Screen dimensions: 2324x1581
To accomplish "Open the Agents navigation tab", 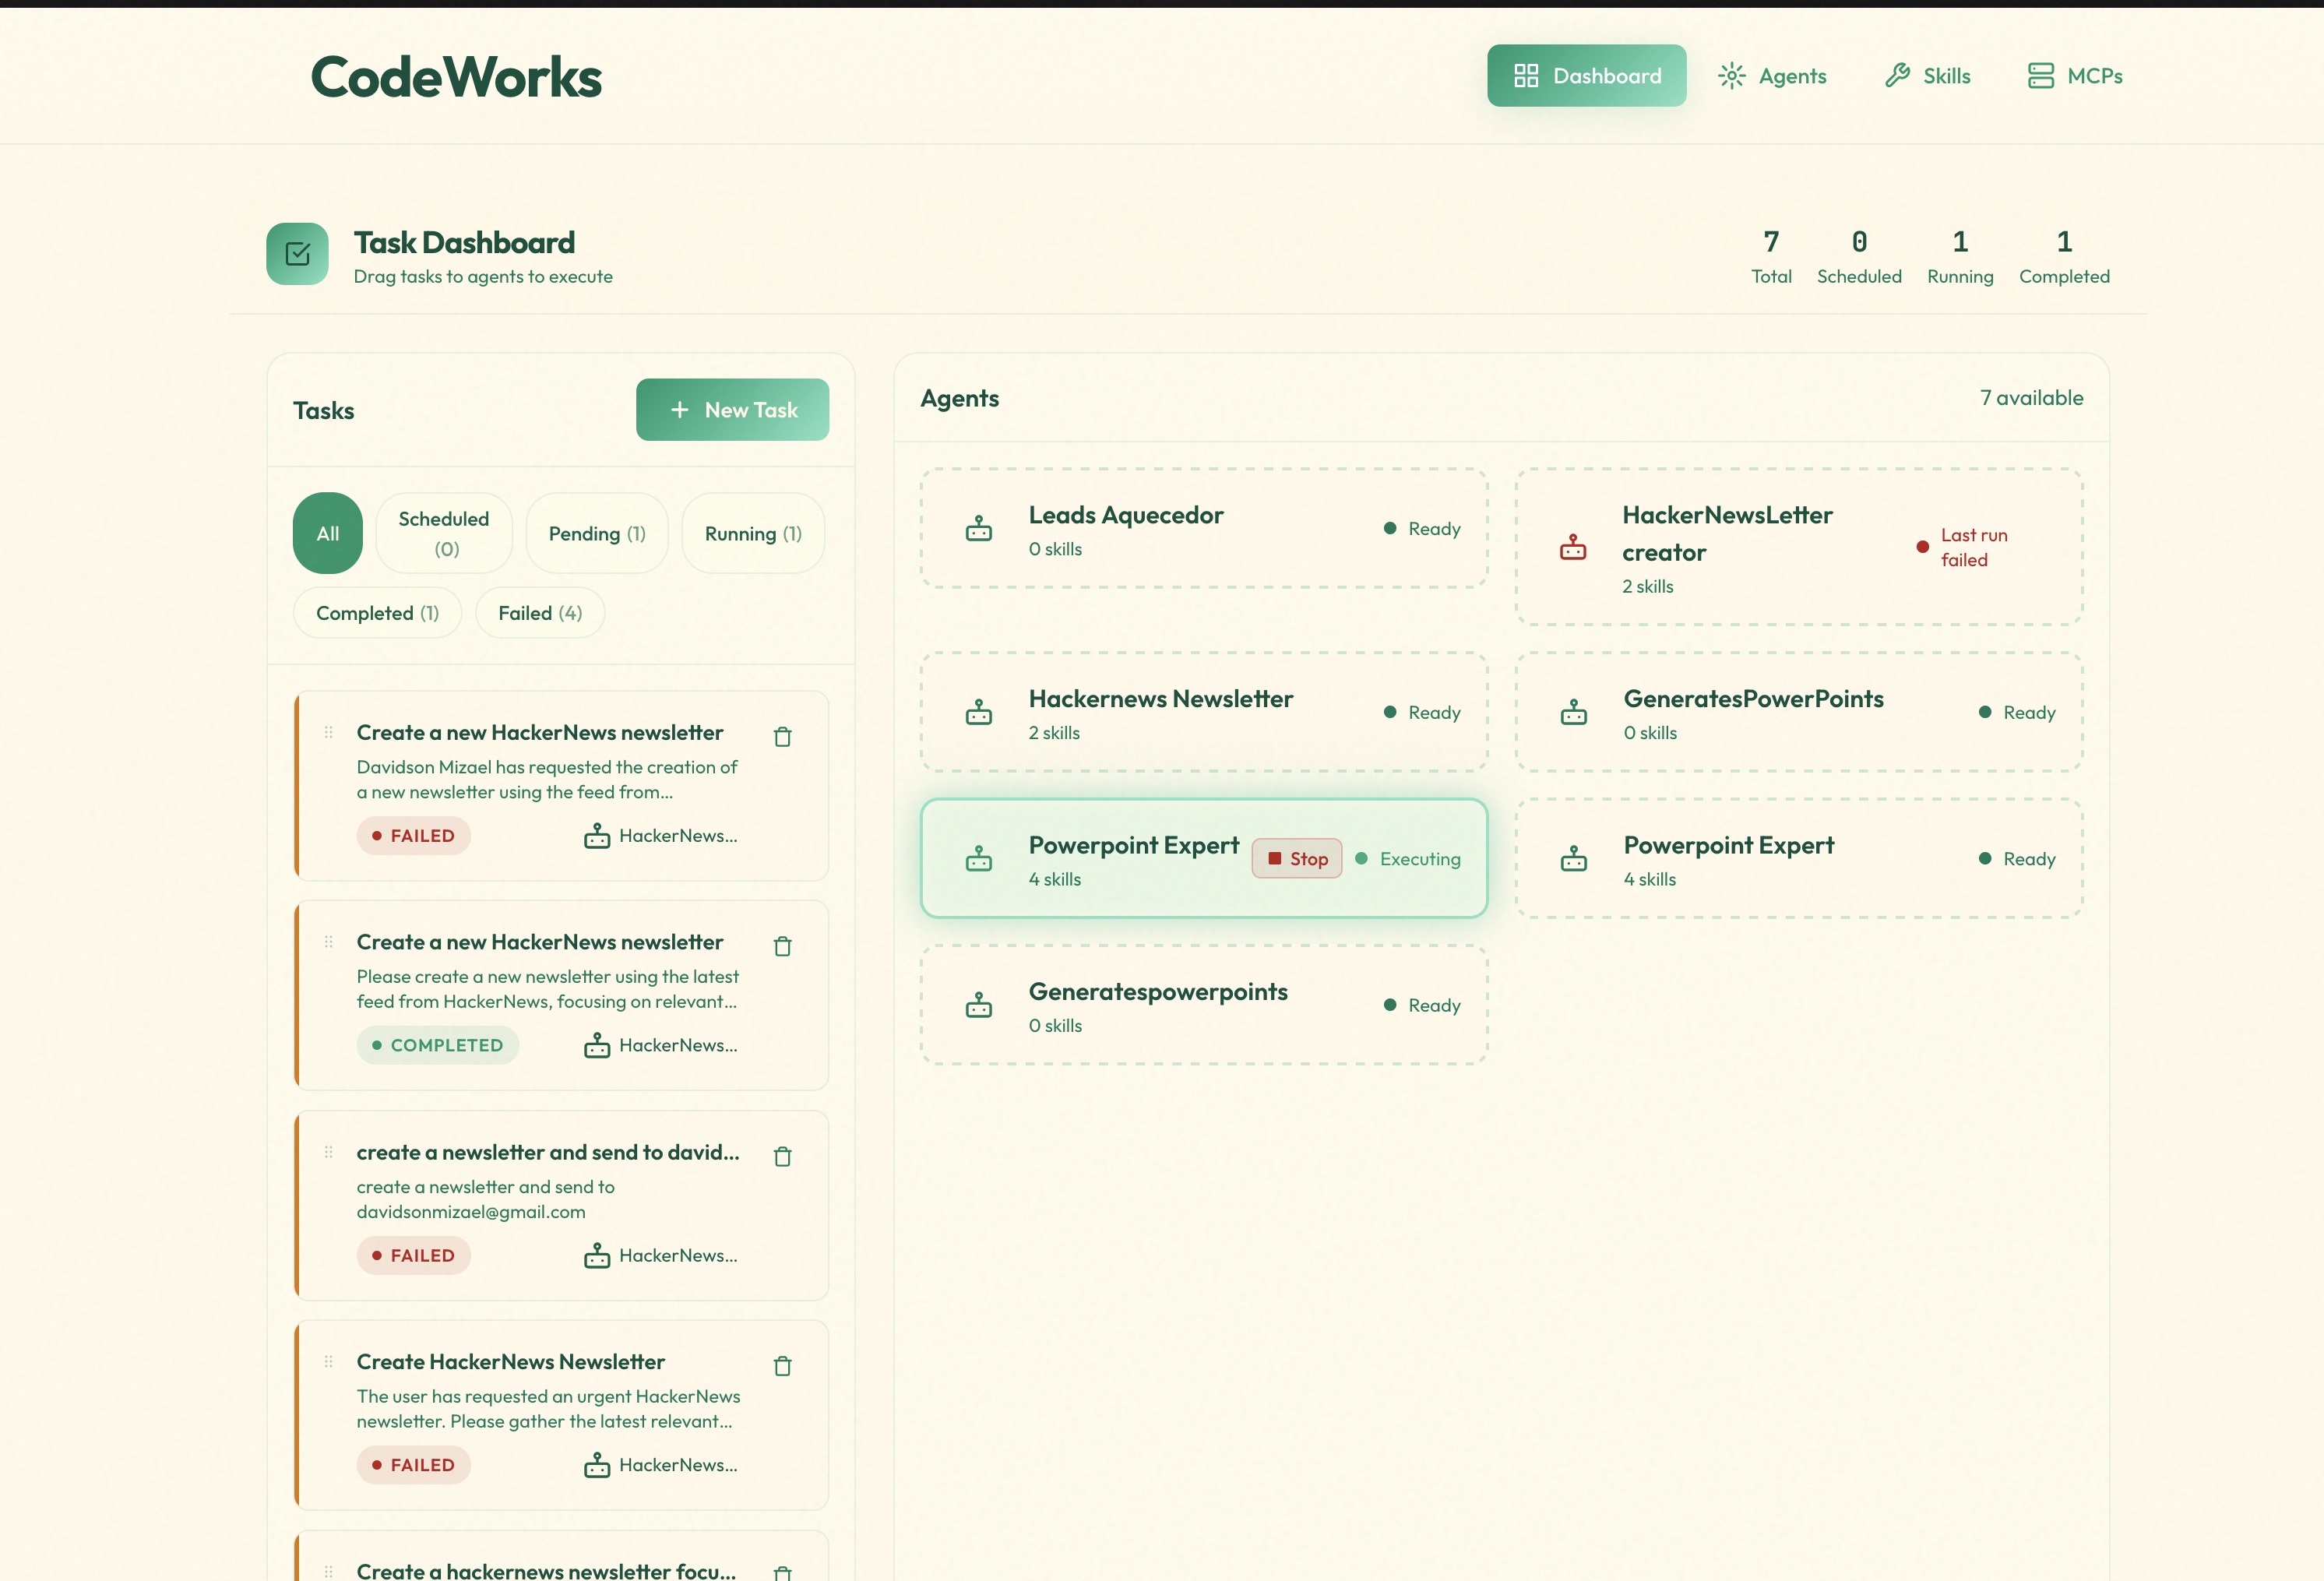I will (1772, 76).
